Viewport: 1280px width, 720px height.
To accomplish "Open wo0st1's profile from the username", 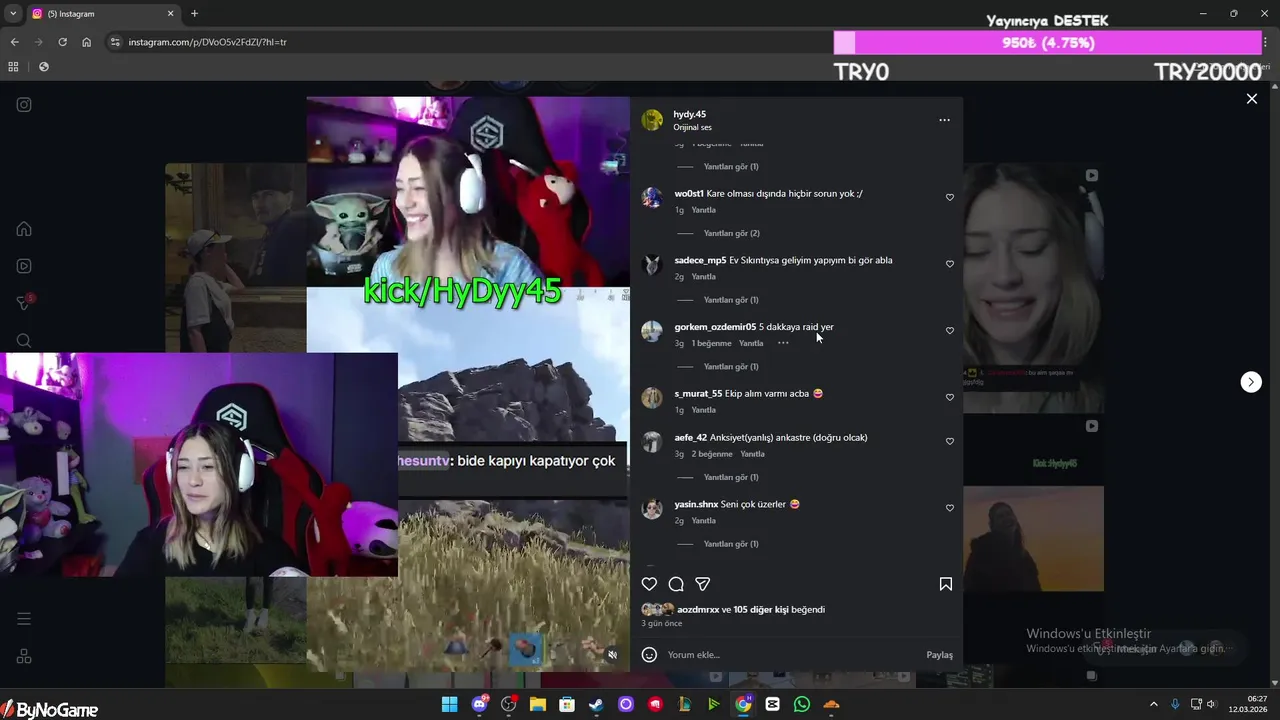I will tap(689, 194).
